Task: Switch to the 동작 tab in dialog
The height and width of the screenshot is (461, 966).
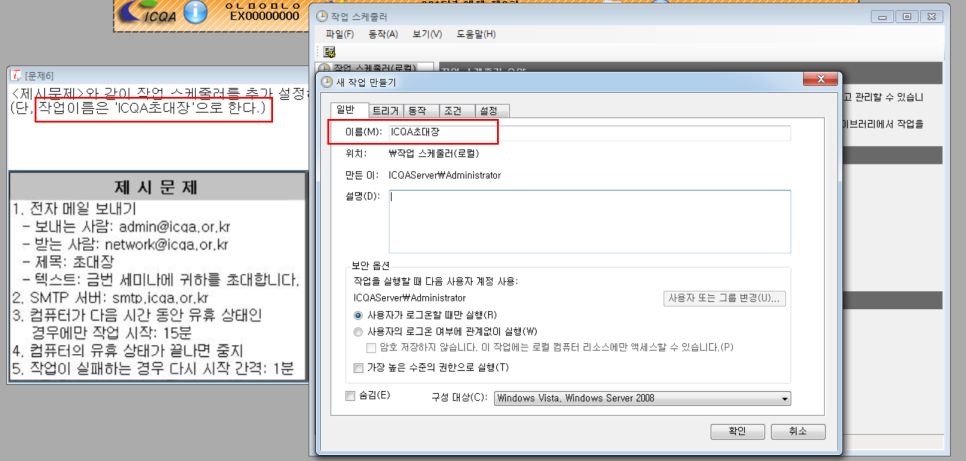Action: (x=420, y=111)
